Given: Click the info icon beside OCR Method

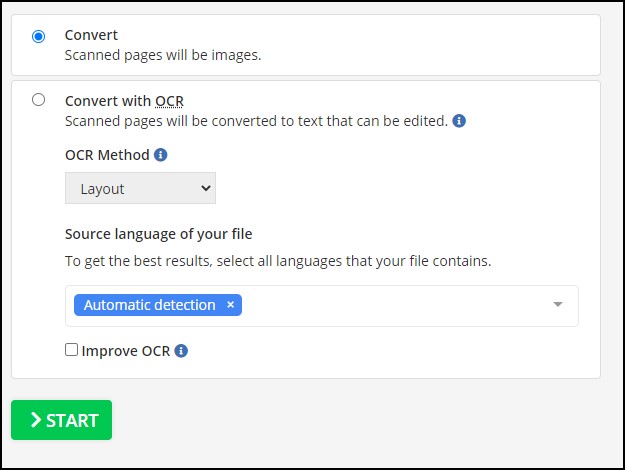Looking at the screenshot, I should 161,155.
